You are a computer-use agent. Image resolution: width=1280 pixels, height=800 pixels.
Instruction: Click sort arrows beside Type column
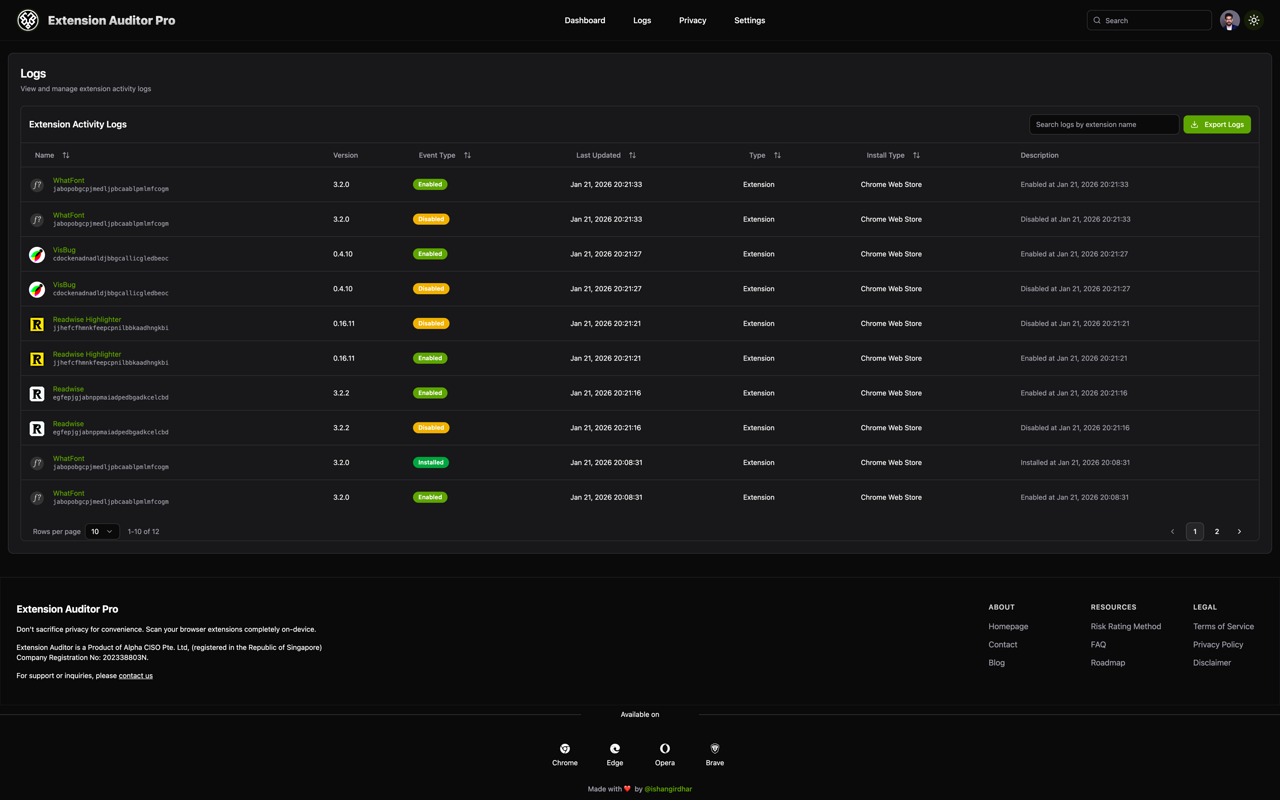click(777, 155)
